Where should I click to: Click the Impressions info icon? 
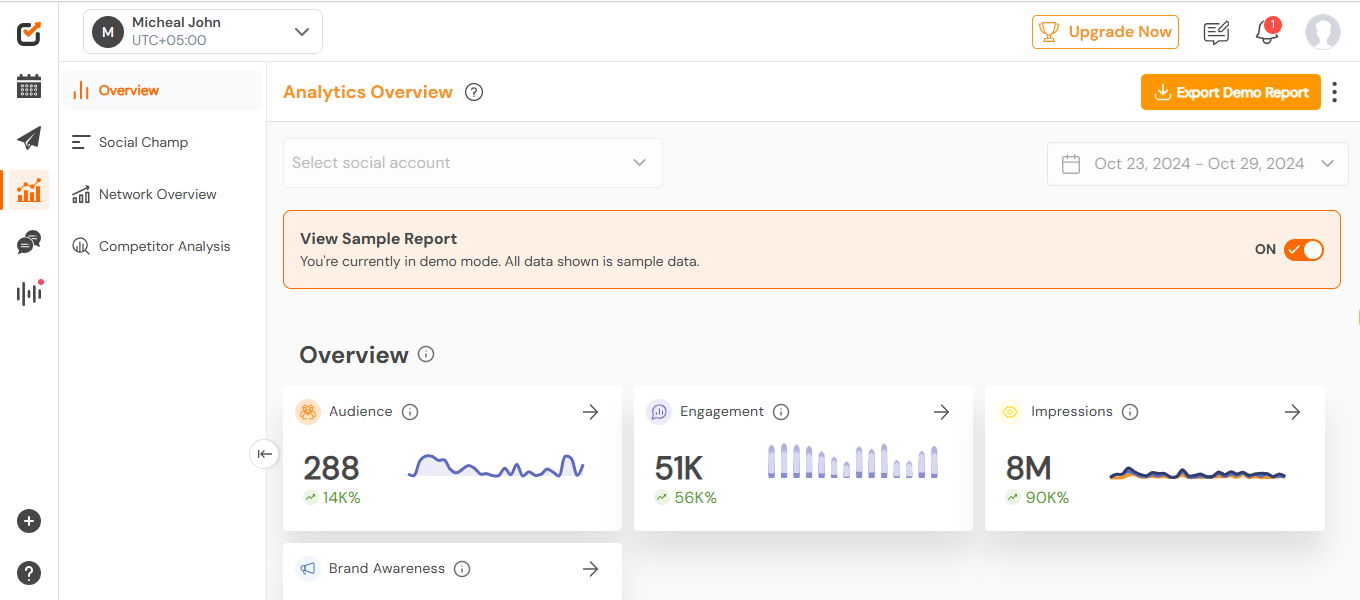[x=1130, y=412]
